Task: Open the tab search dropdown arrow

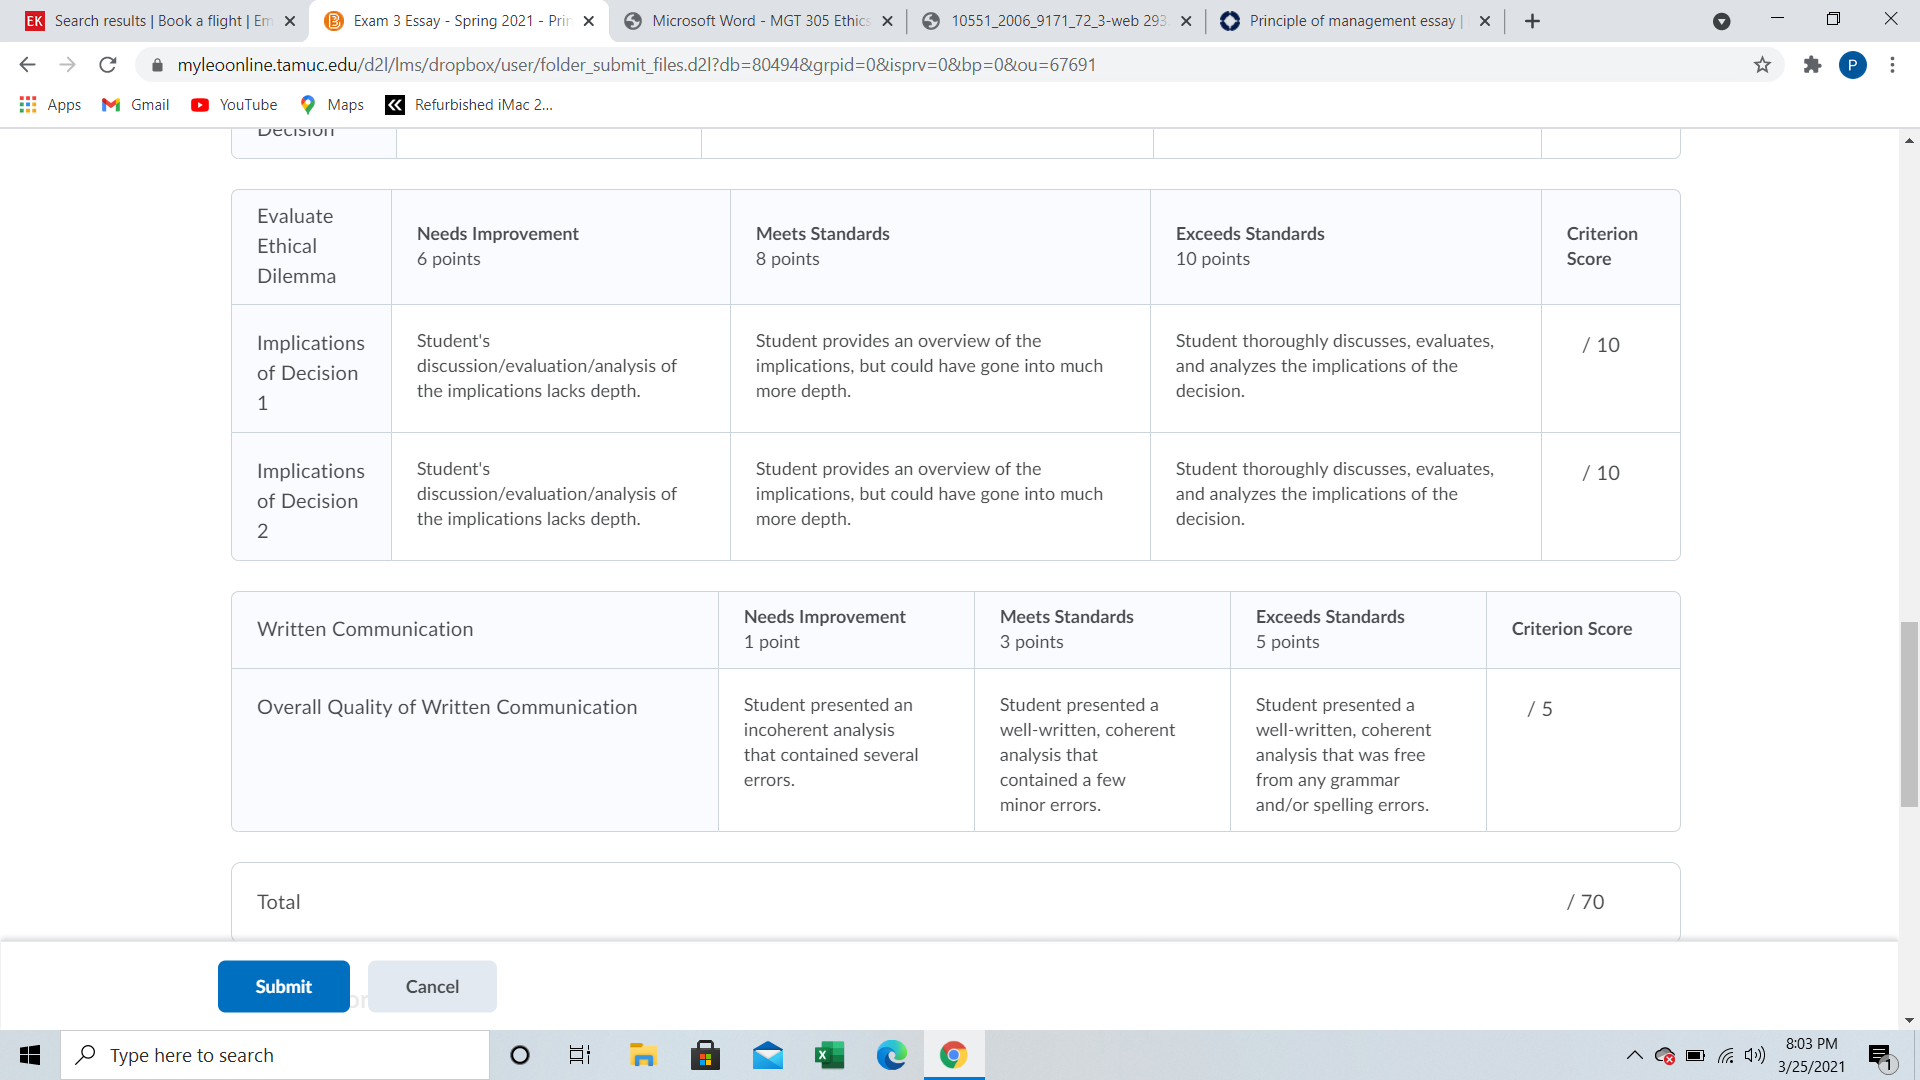Action: tap(1721, 21)
